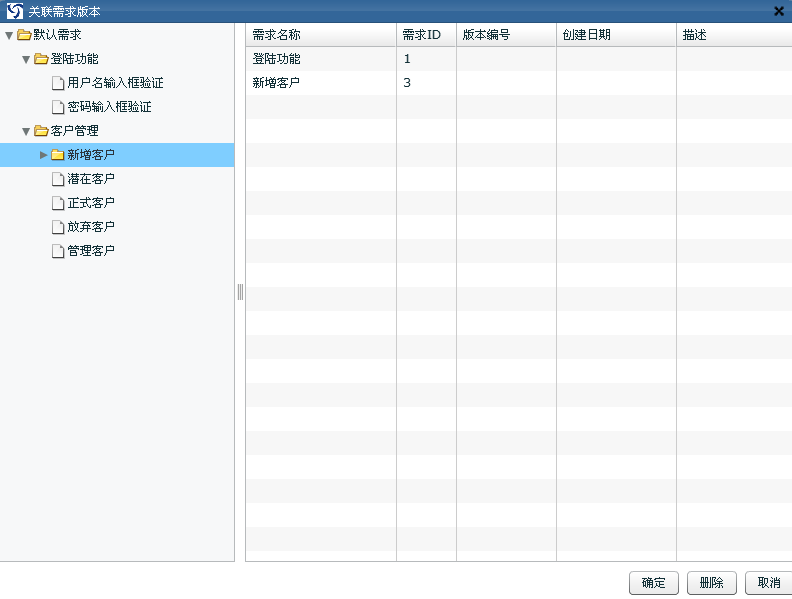792x599 pixels.
Task: Click the folder icon of 客户管理
Action: pyautogui.click(x=41, y=131)
